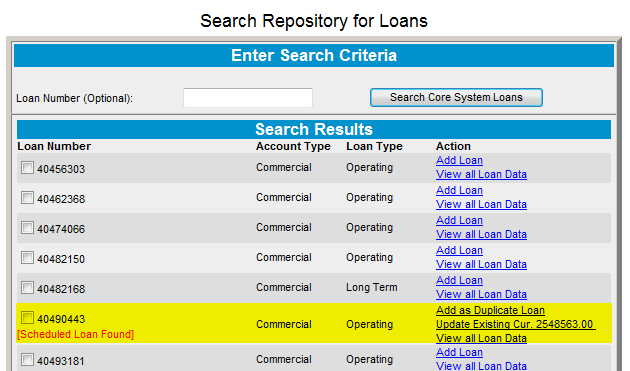This screenshot has width=630, height=371.
Task: Select loan number text 40490443
Action: pyautogui.click(x=61, y=319)
